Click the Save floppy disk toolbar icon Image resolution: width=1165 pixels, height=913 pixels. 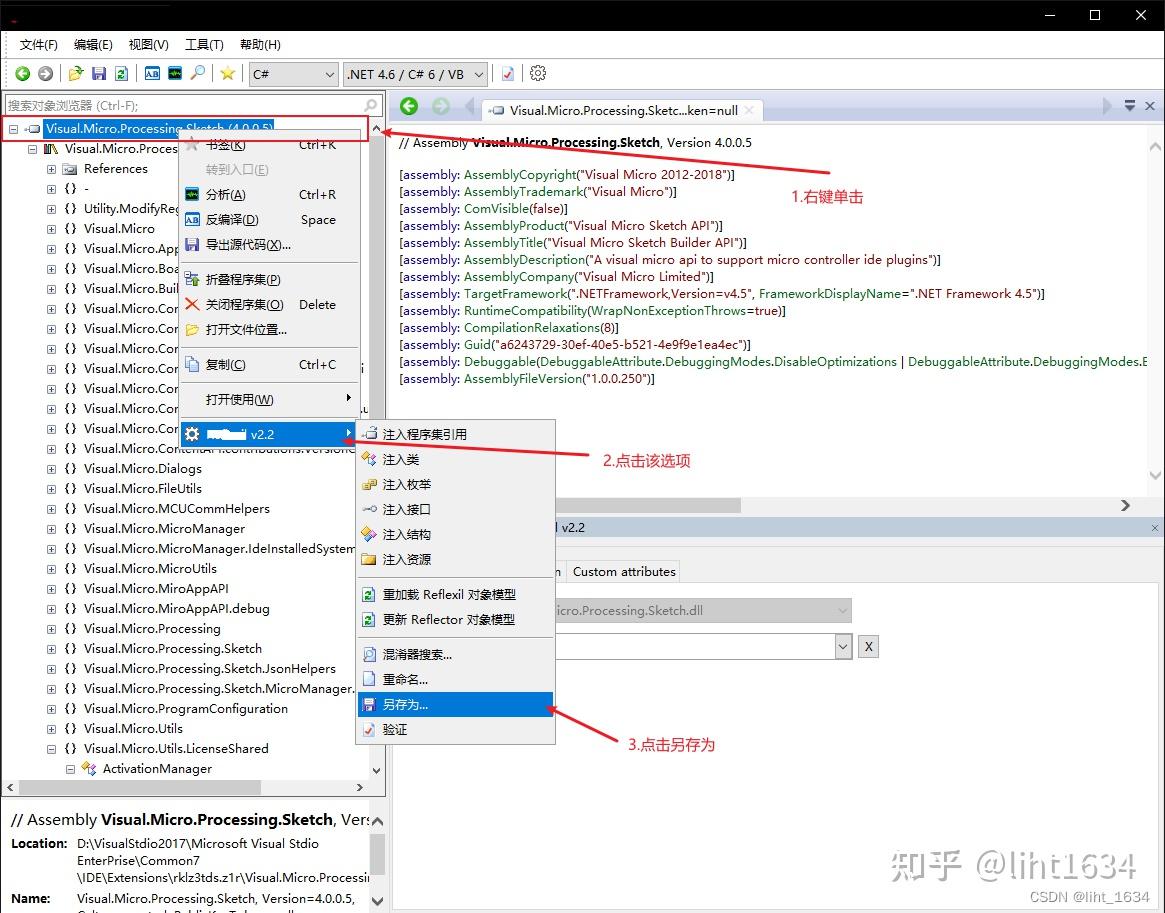(99, 74)
